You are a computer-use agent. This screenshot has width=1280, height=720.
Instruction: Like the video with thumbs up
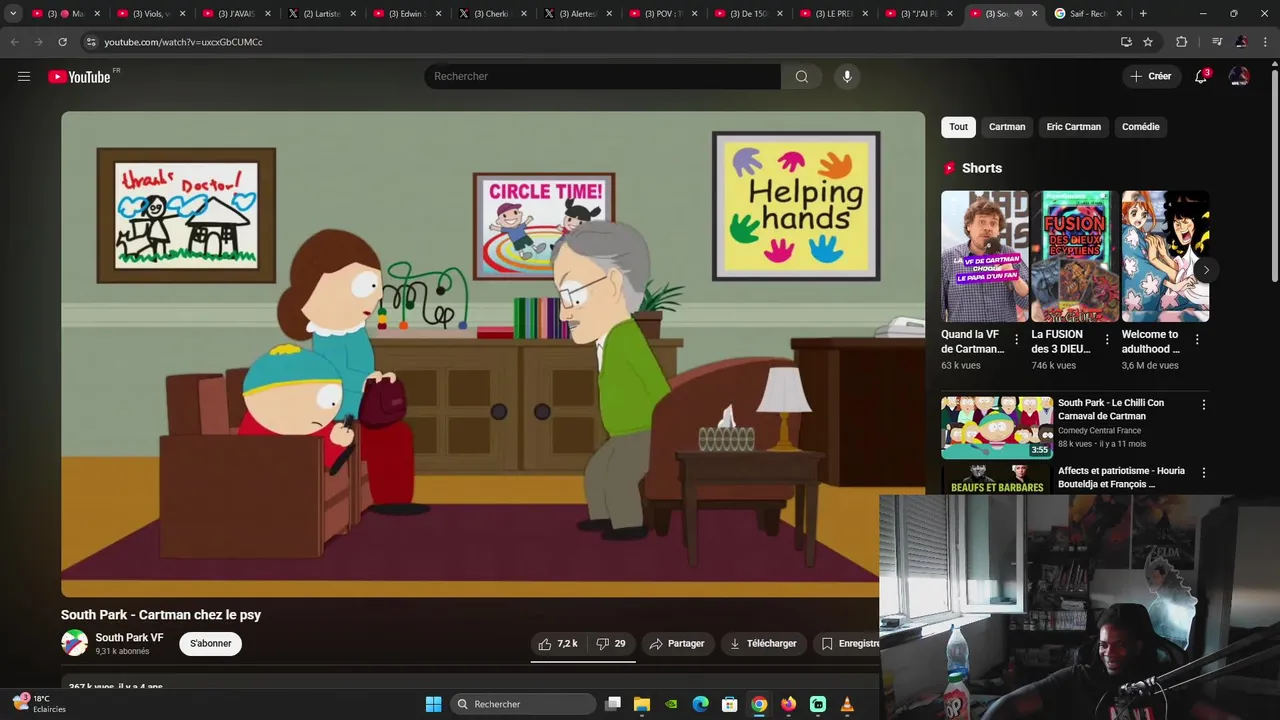[x=558, y=643]
